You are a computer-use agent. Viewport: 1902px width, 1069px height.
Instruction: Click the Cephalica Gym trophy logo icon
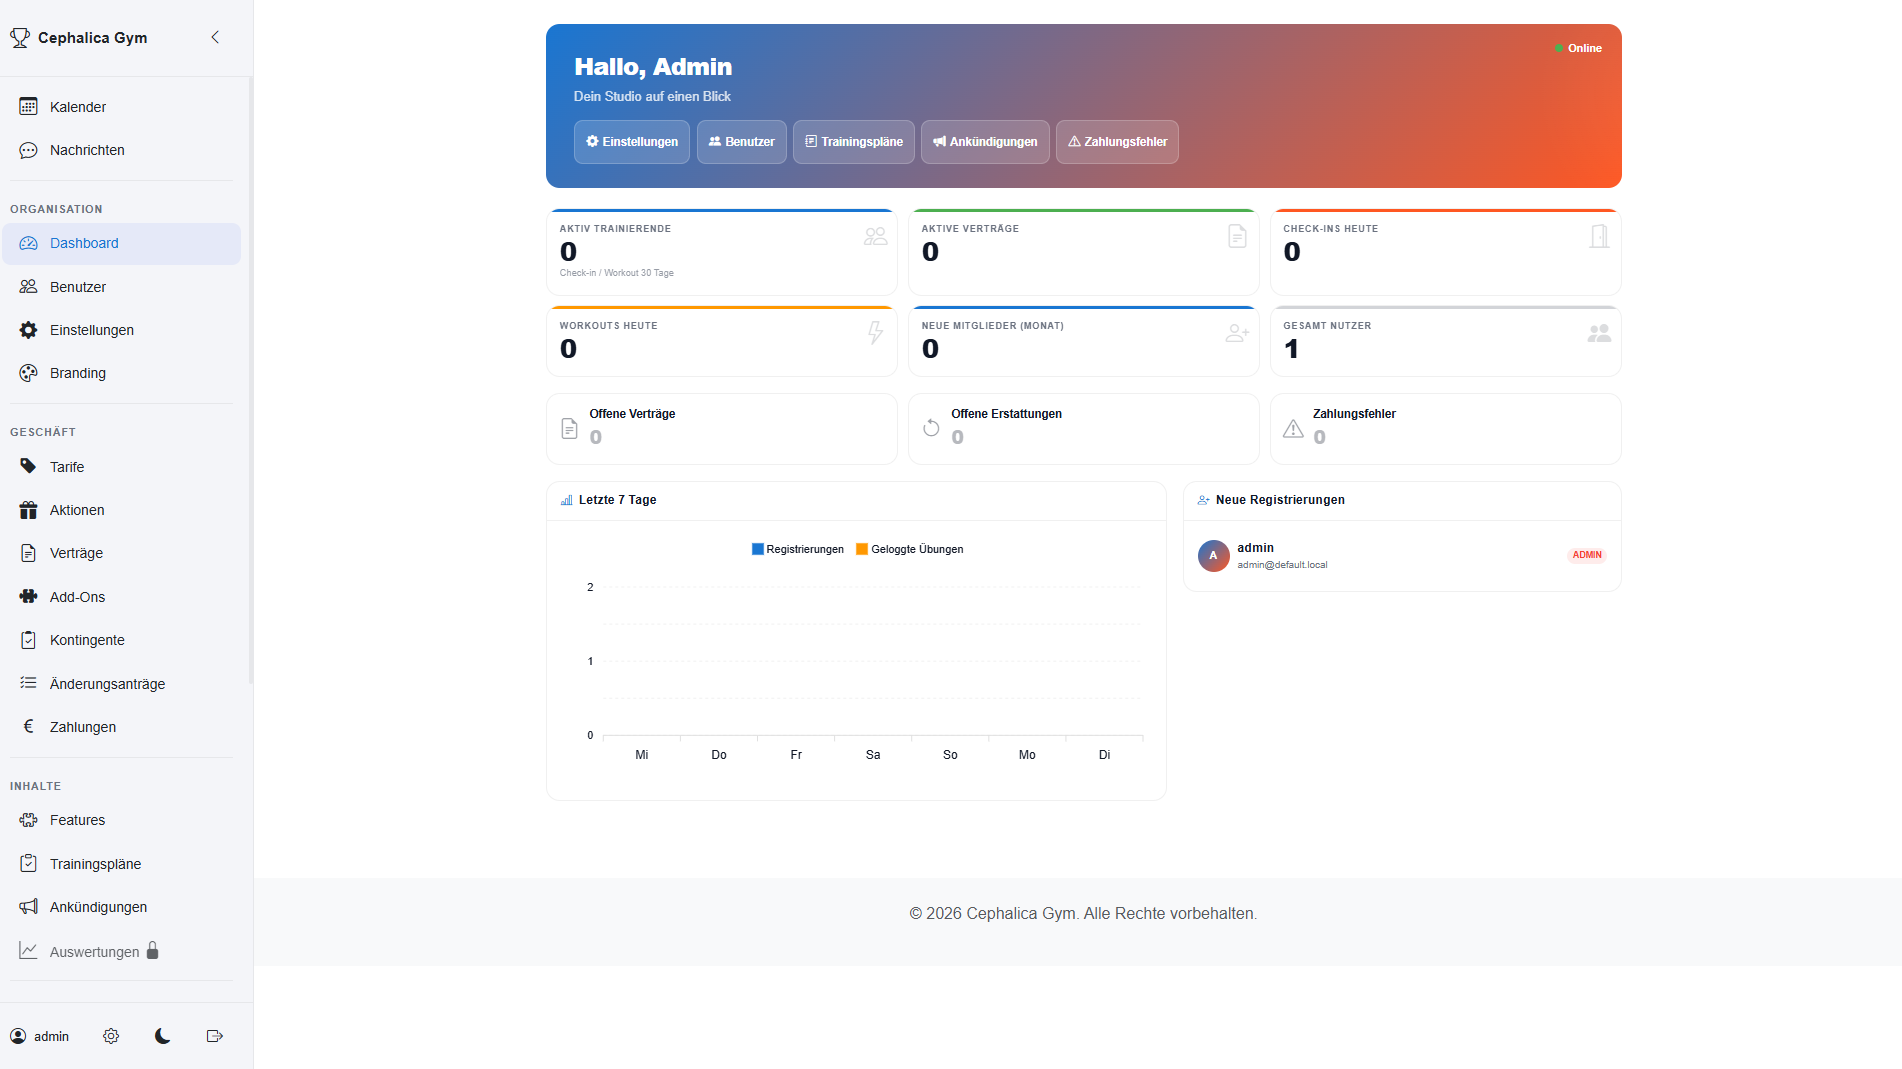point(20,38)
